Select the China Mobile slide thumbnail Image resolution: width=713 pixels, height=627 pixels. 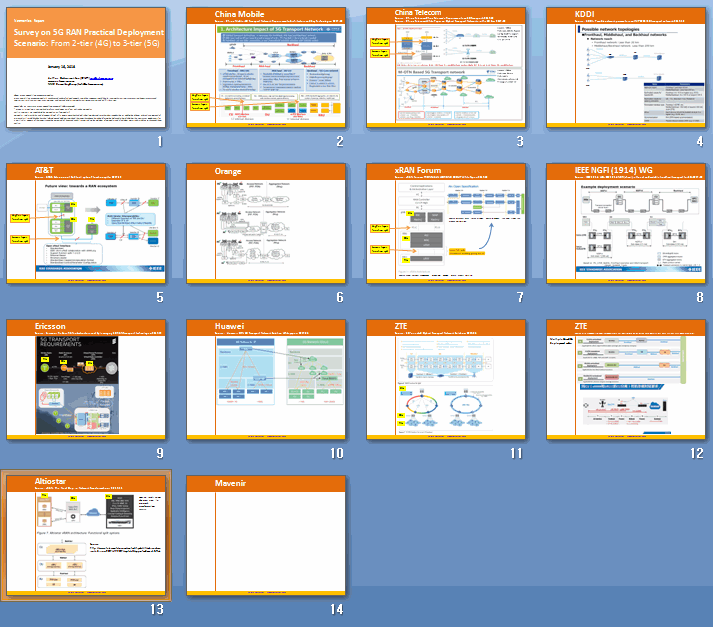(x=266, y=67)
